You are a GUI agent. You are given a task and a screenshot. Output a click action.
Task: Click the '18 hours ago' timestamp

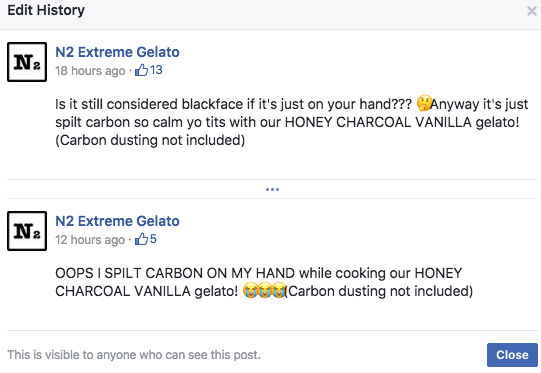click(90, 71)
